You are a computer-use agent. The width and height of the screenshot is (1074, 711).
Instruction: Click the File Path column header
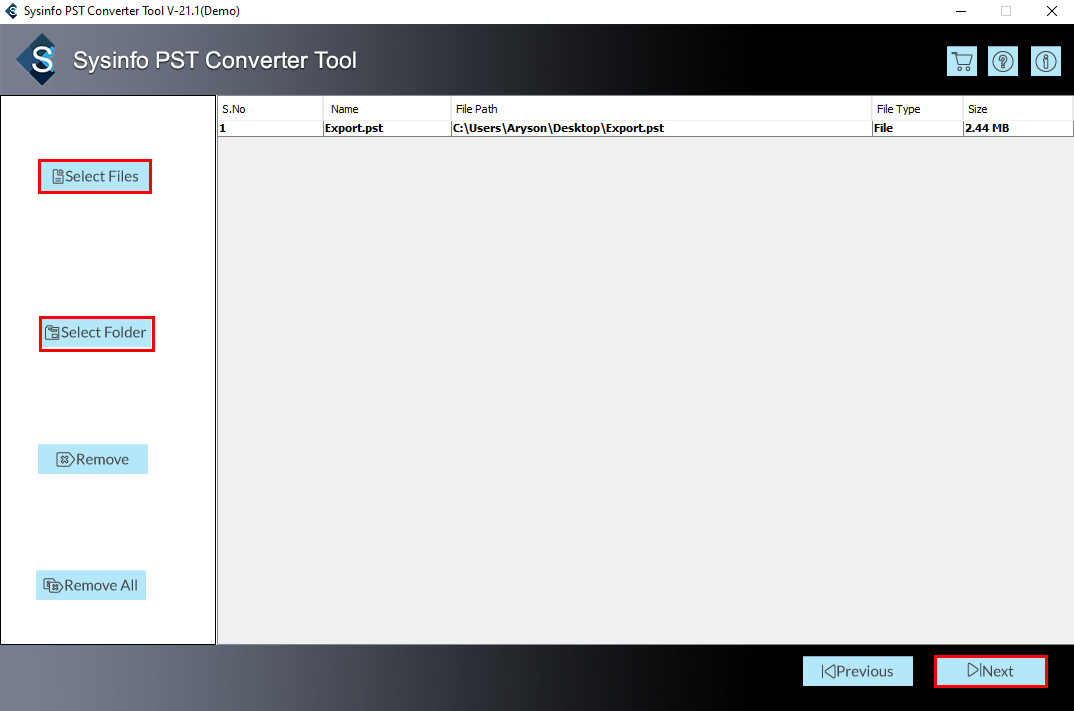coord(661,109)
